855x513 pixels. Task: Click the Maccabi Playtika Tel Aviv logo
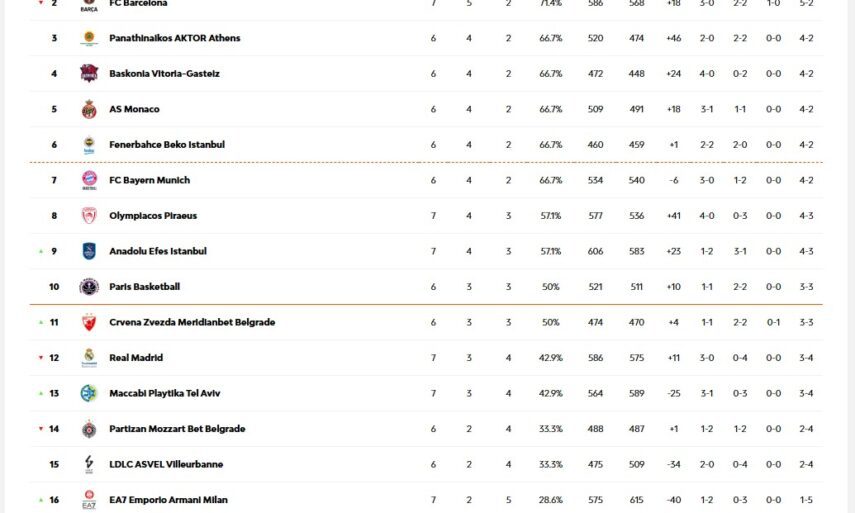coord(89,394)
